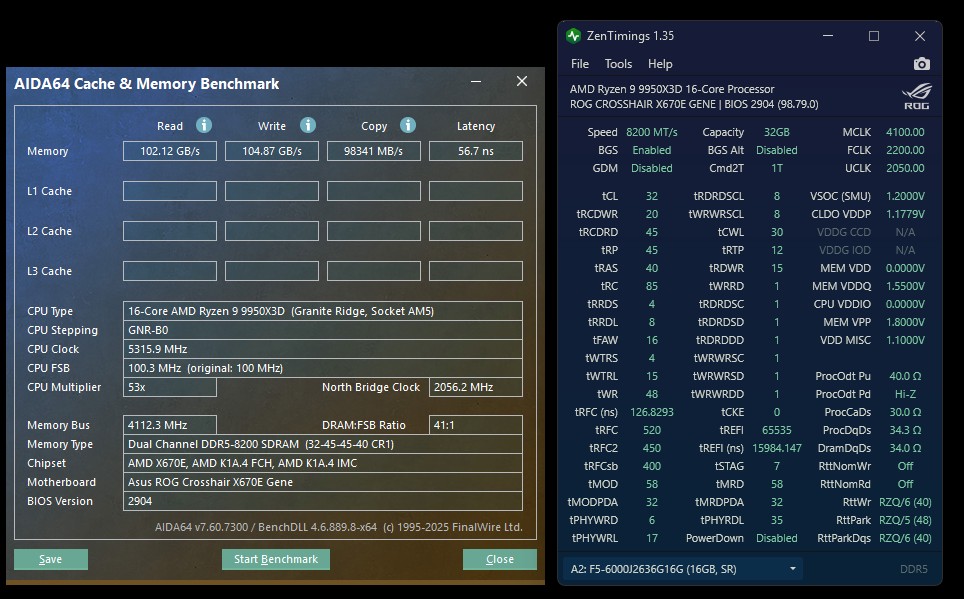Click the Memory Type DDR5-8200 SDRAM field
The height and width of the screenshot is (599, 964).
[x=323, y=444]
